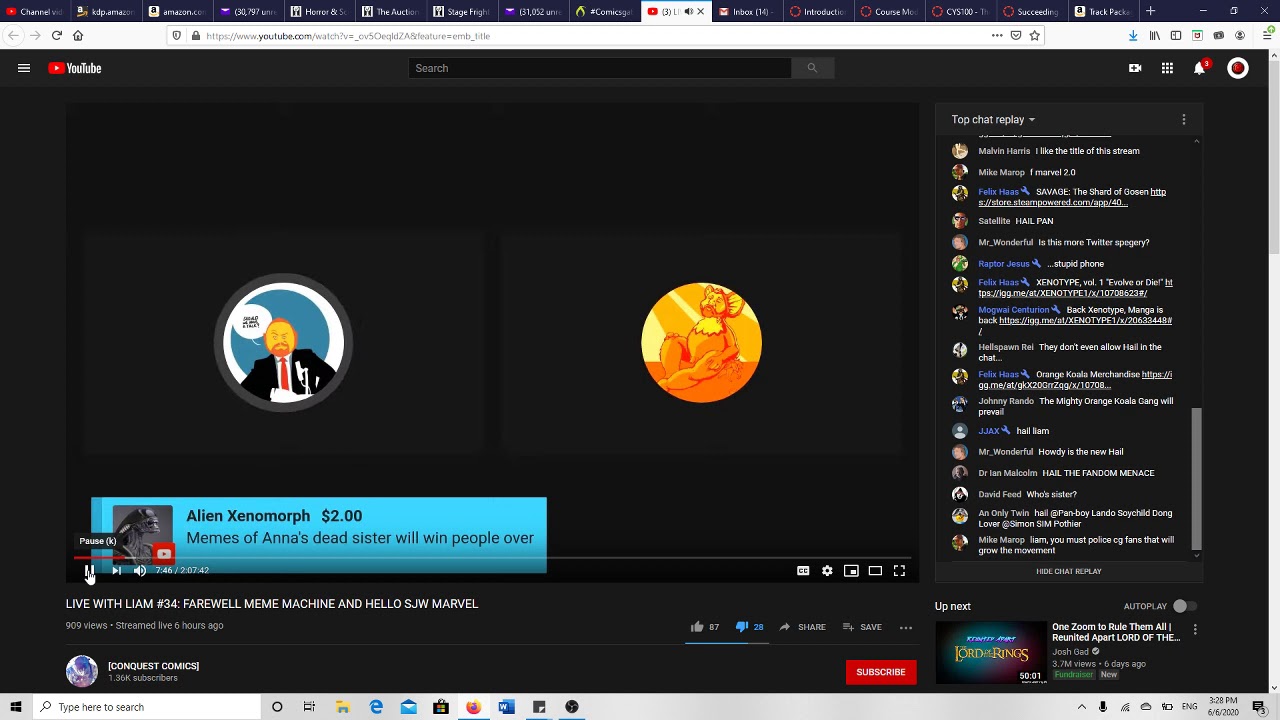Open the account avatar menu
The image size is (1280, 720).
click(1238, 68)
